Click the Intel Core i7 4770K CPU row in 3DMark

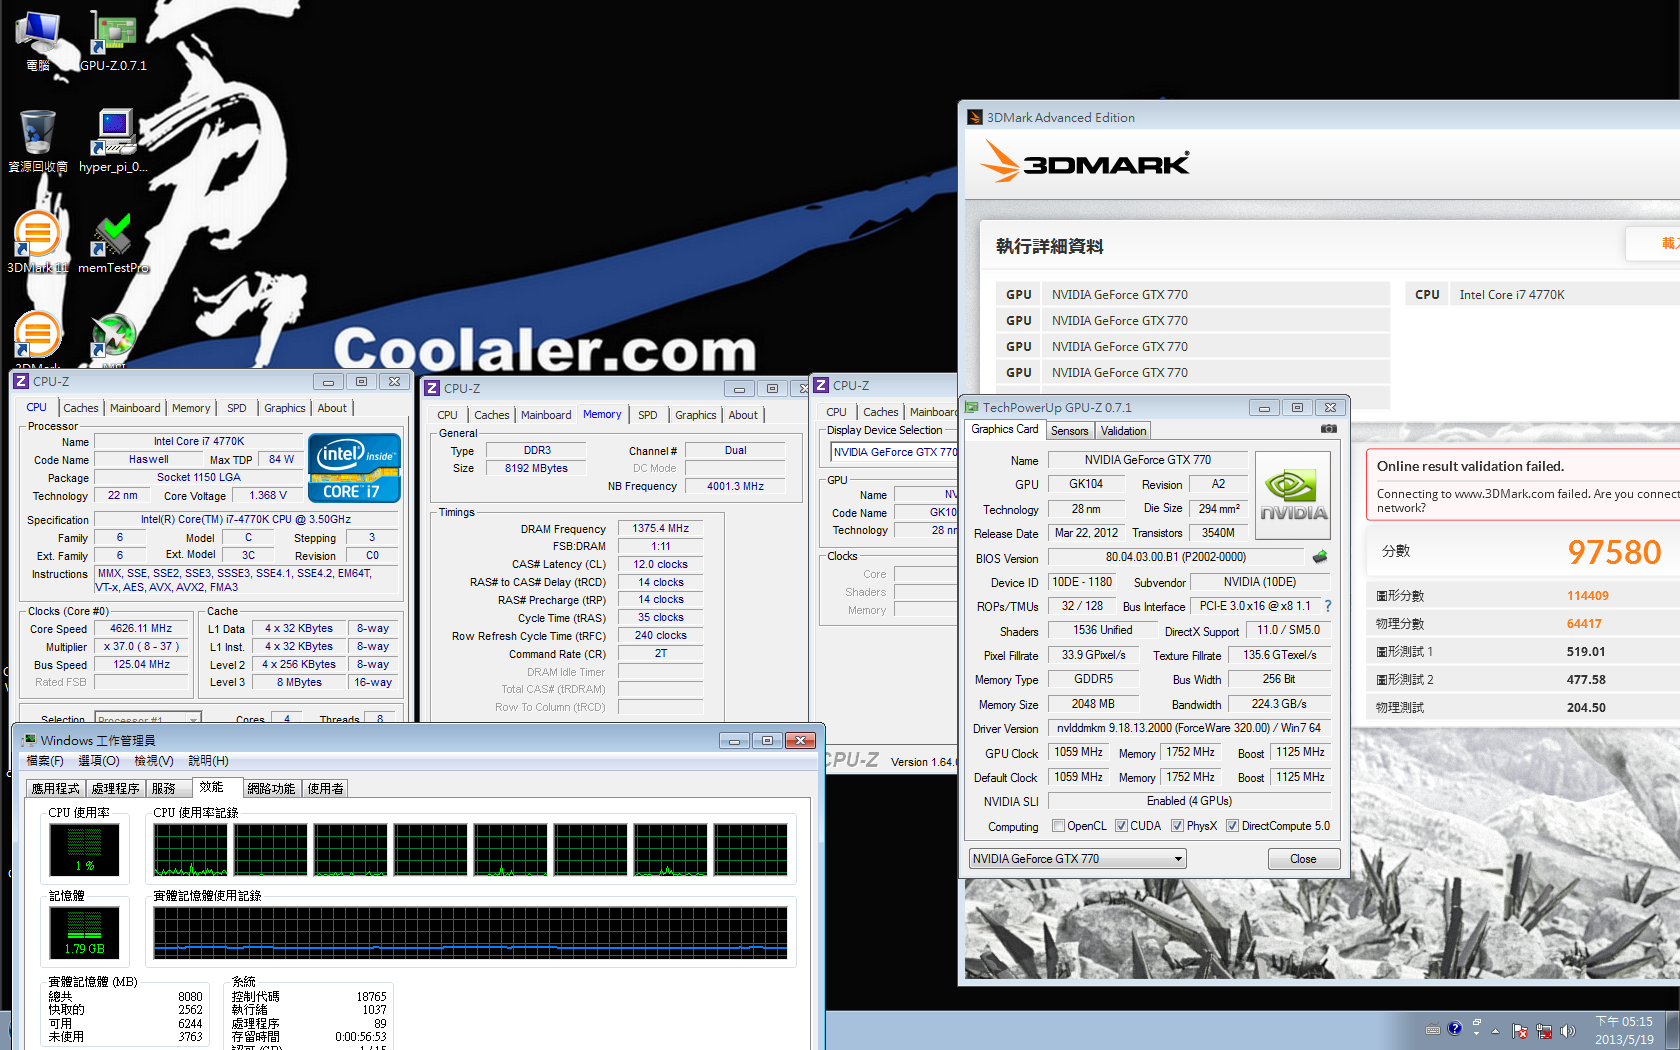[1542, 294]
